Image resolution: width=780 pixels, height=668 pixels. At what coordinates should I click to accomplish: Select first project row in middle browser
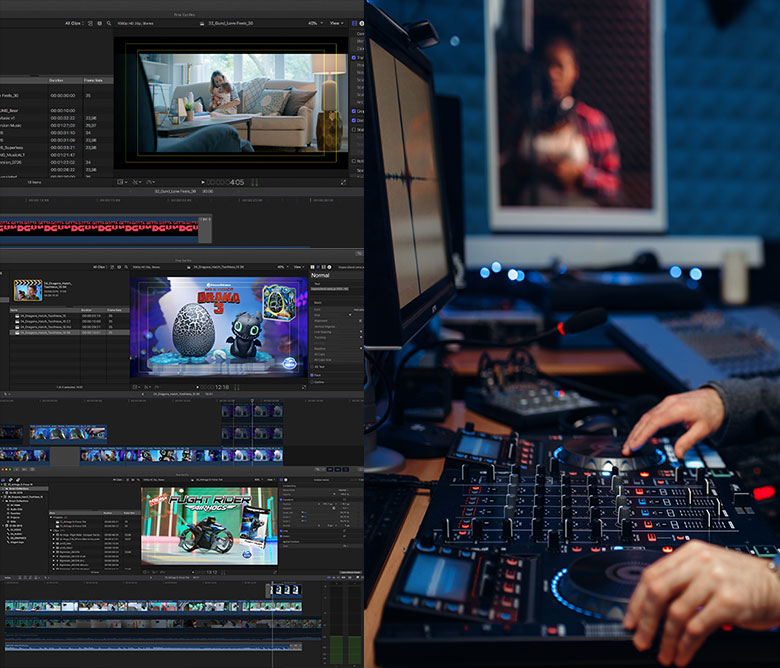[x=70, y=316]
